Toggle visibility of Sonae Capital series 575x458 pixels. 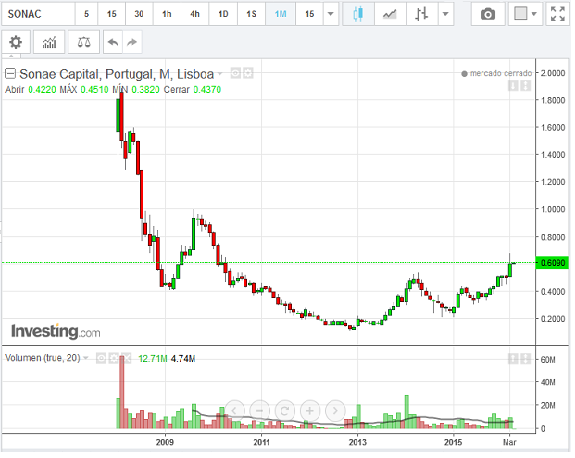235,73
